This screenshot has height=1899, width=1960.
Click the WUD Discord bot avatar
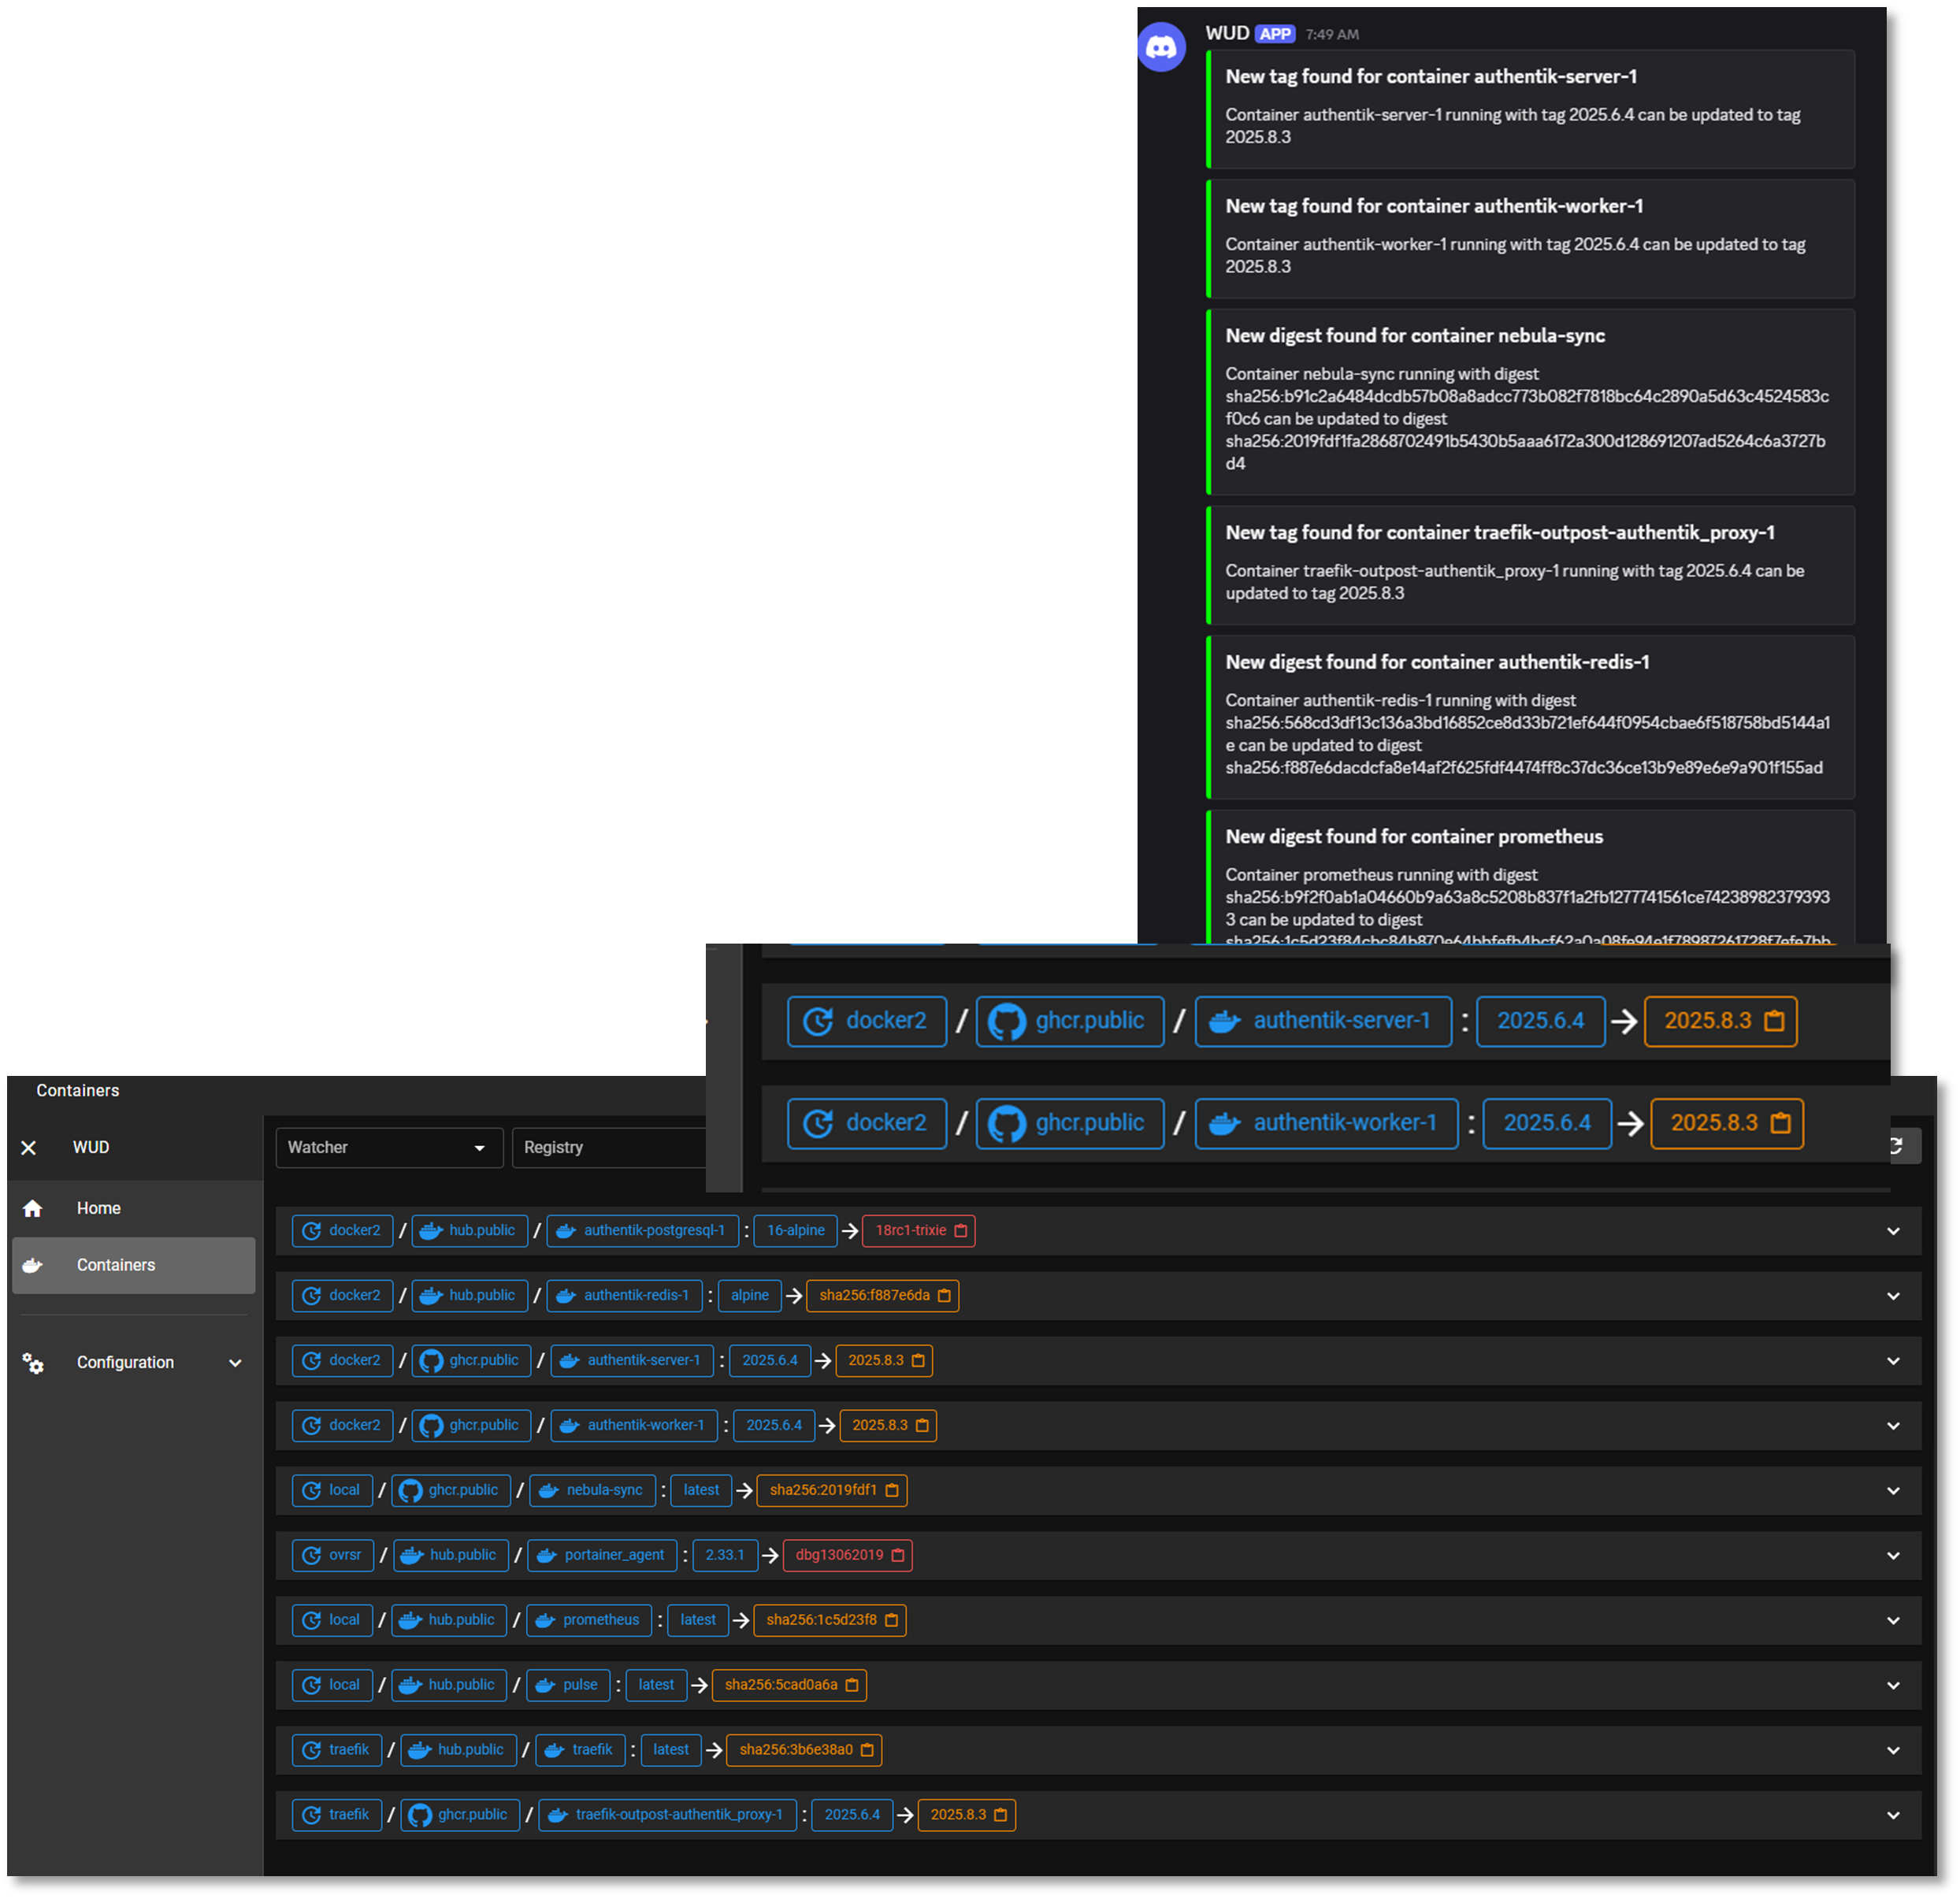(1161, 46)
